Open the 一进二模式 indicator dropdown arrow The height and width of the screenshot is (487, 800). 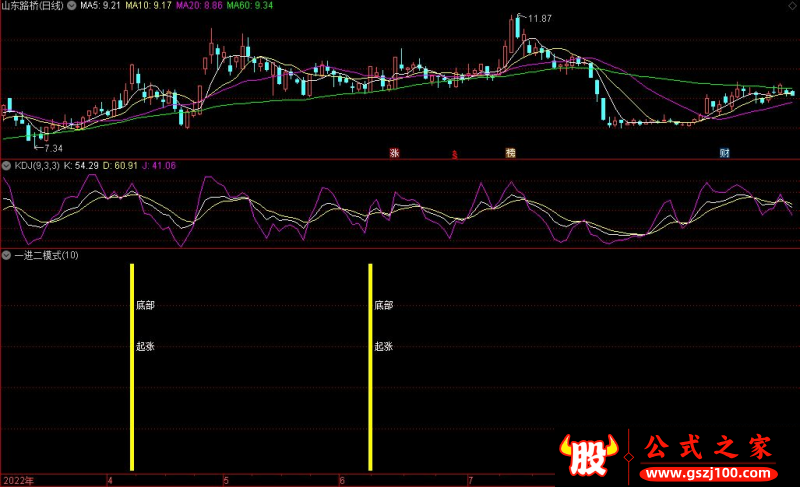[x=7, y=255]
